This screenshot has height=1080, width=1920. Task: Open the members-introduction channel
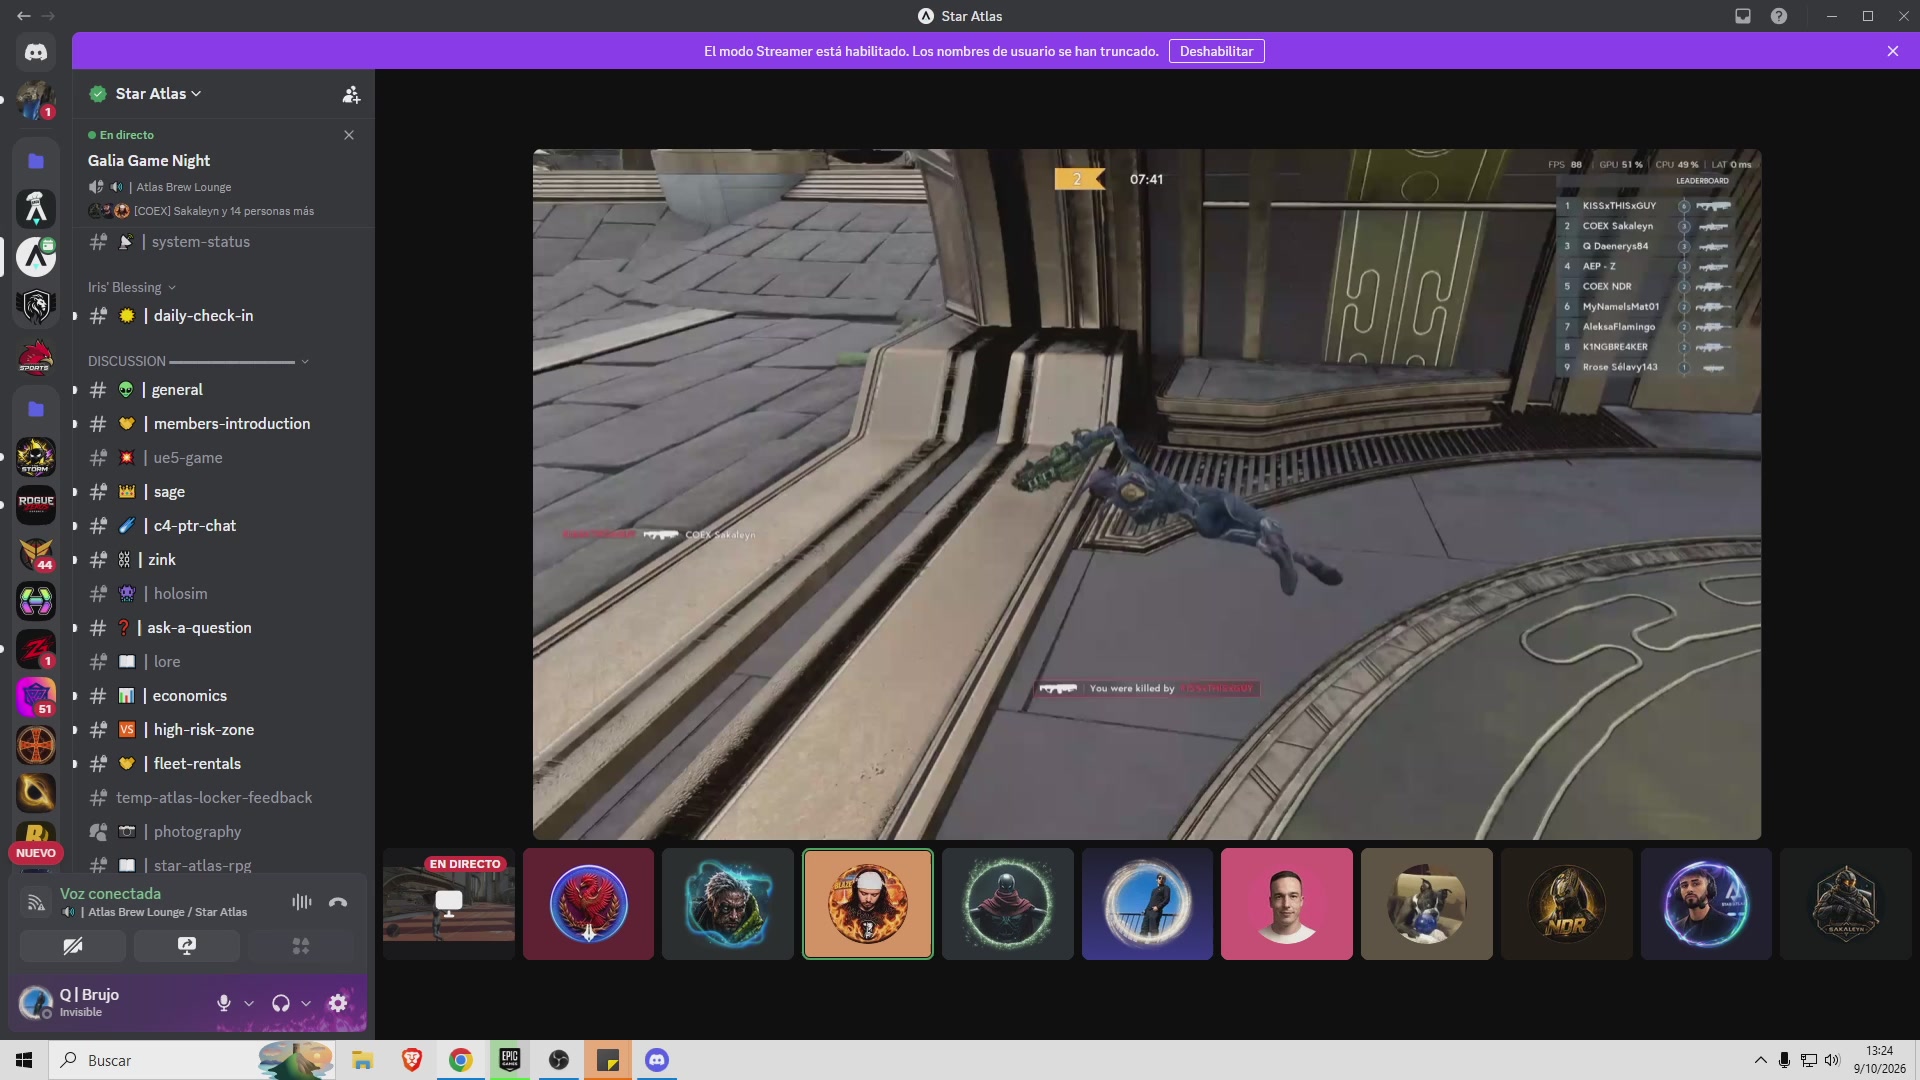pos(222,424)
